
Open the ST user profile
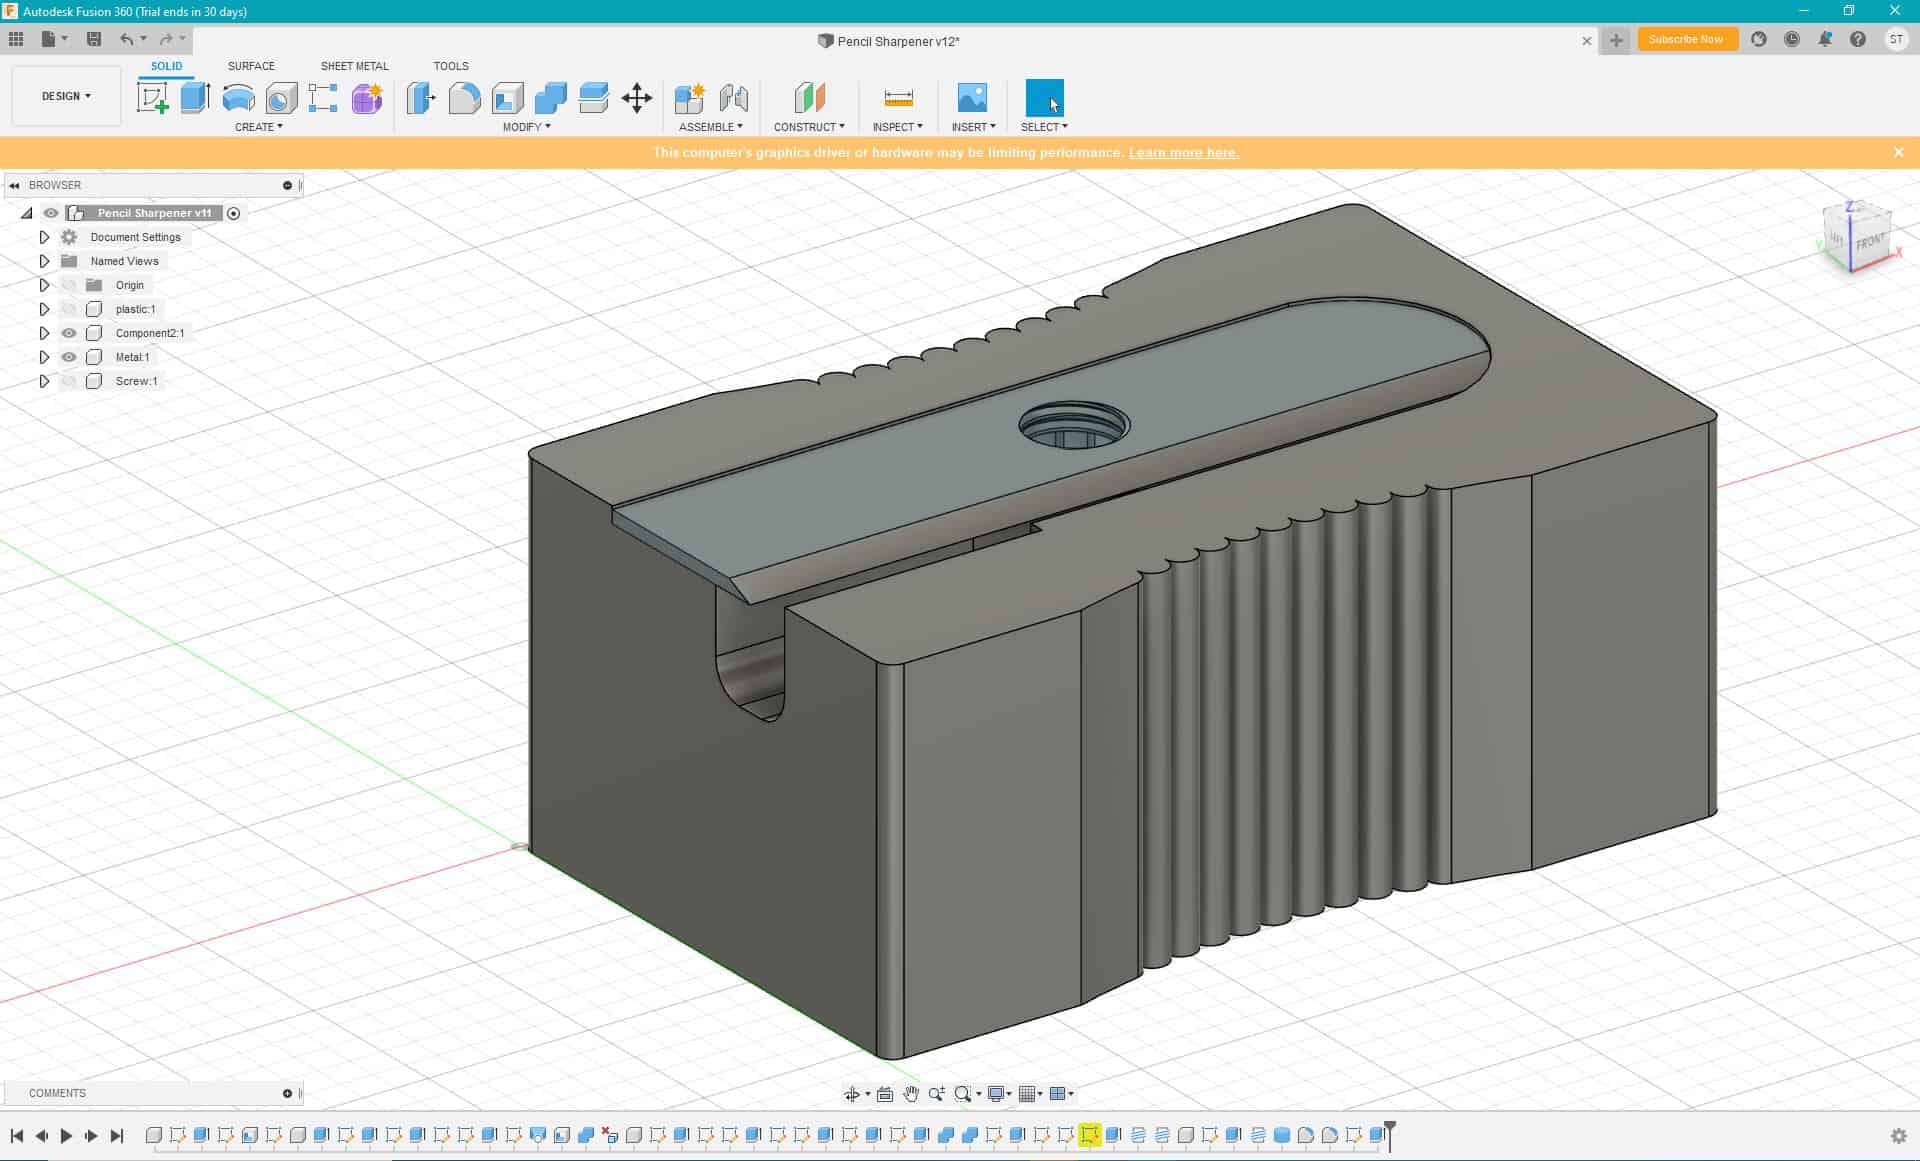point(1896,39)
